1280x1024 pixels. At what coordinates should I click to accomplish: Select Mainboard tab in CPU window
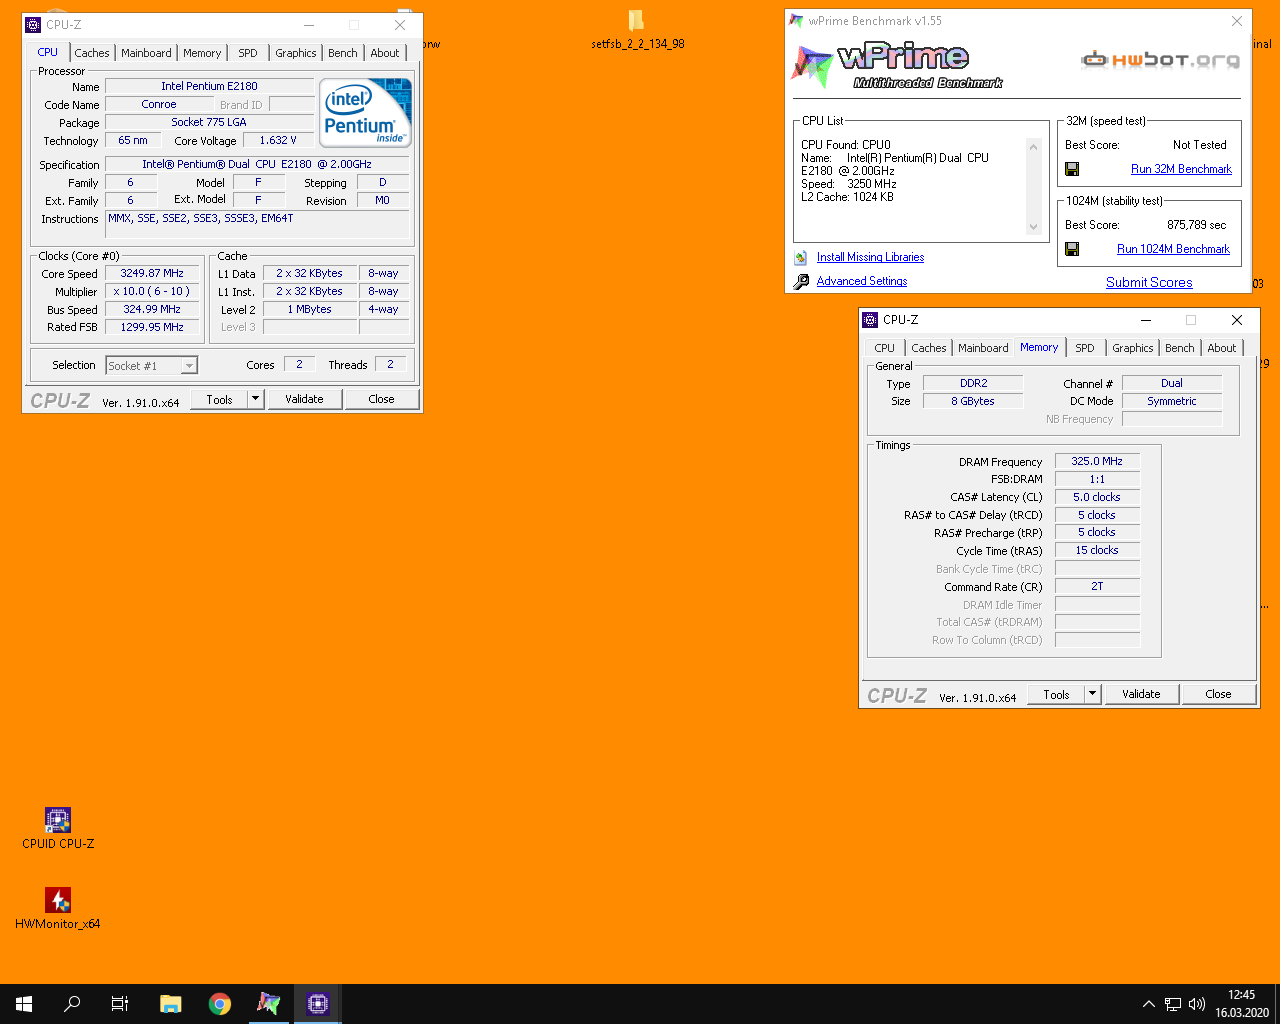click(146, 53)
